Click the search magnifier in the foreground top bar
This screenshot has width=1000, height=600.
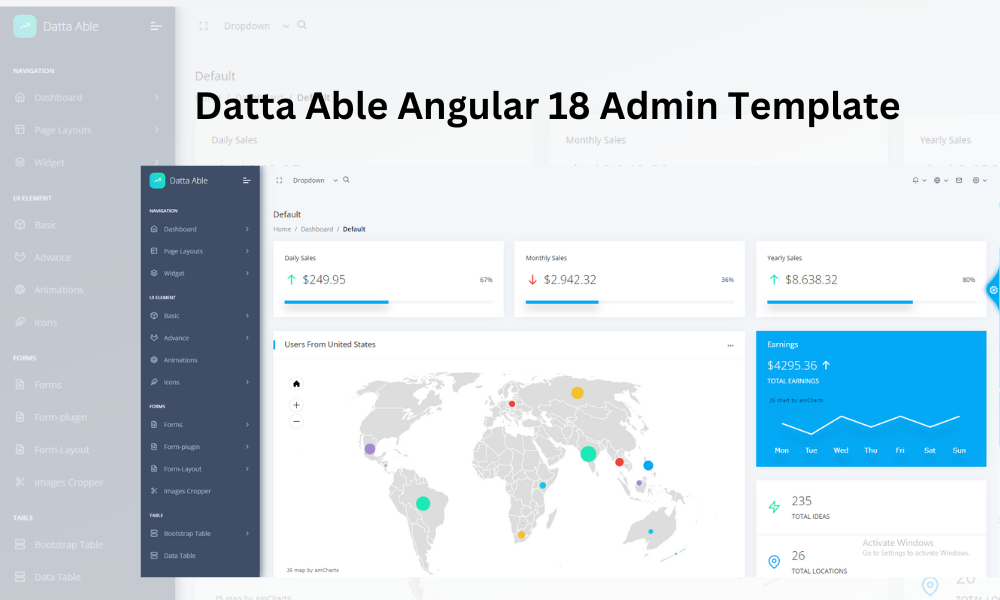(x=346, y=180)
